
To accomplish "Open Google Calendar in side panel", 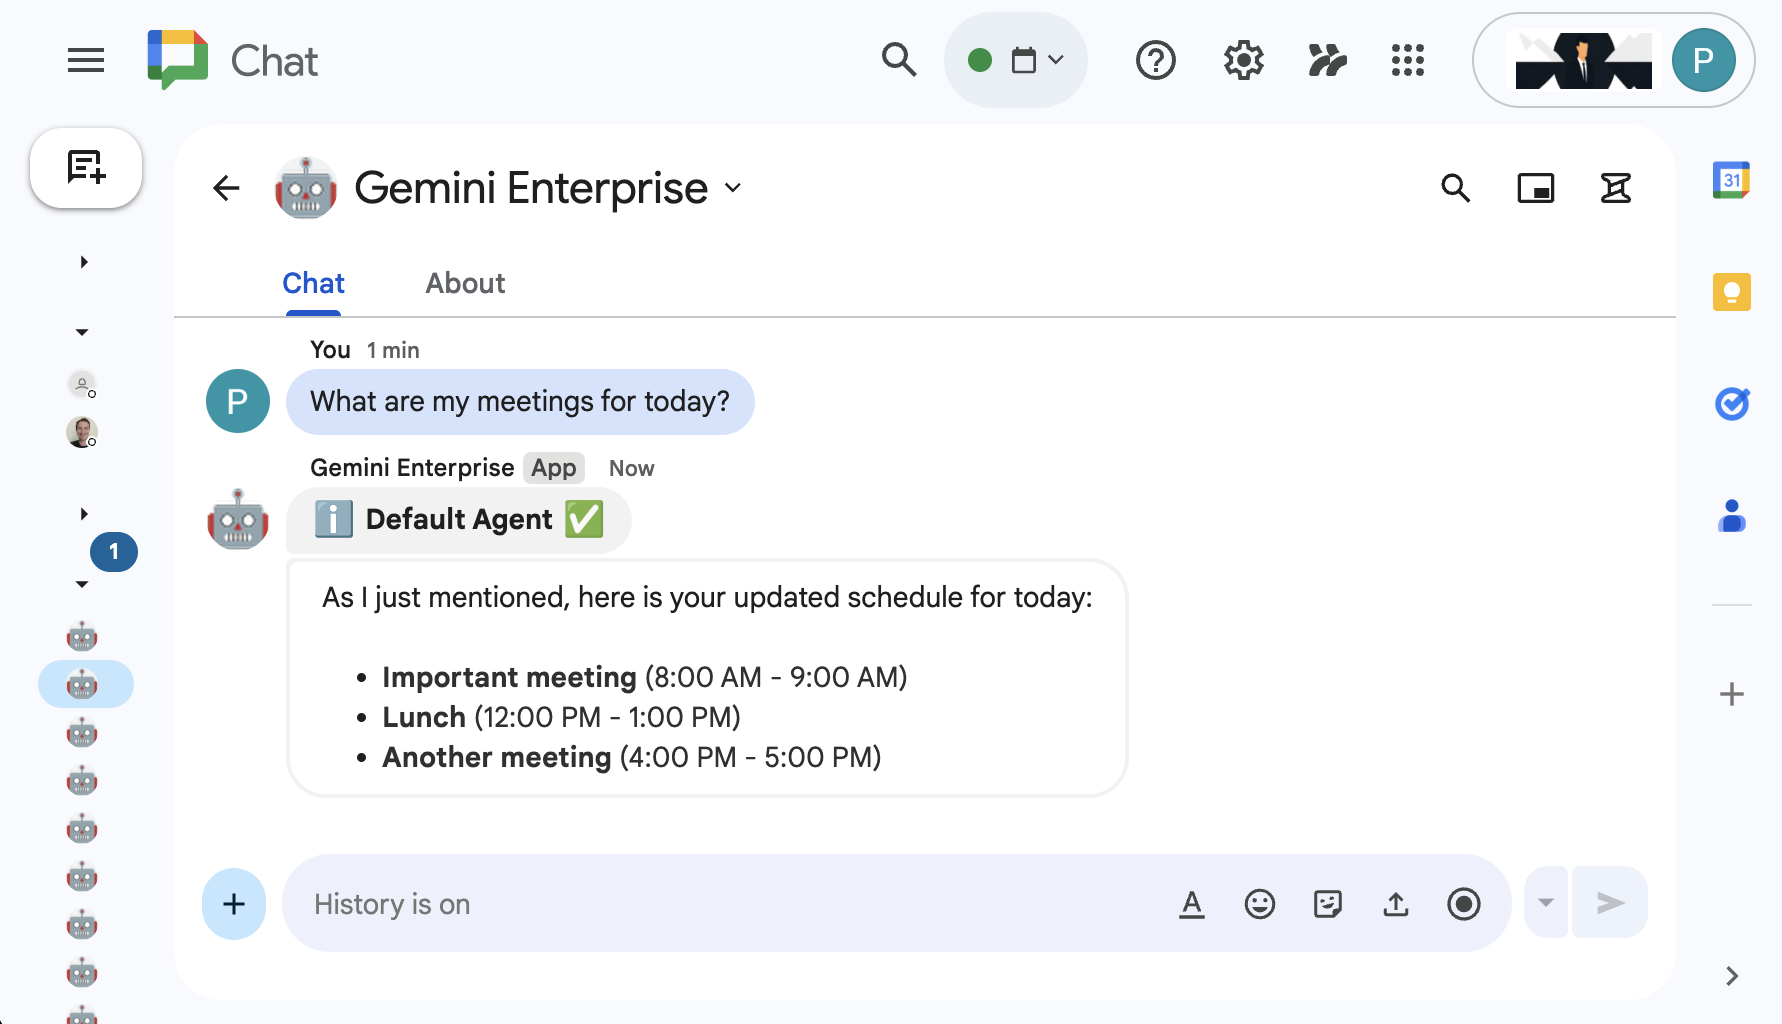I will click(1731, 181).
